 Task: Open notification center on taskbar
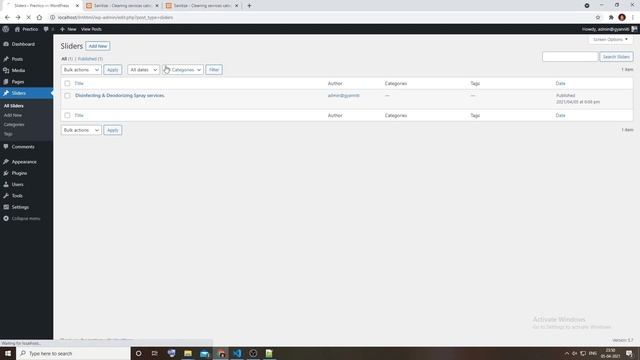point(629,353)
